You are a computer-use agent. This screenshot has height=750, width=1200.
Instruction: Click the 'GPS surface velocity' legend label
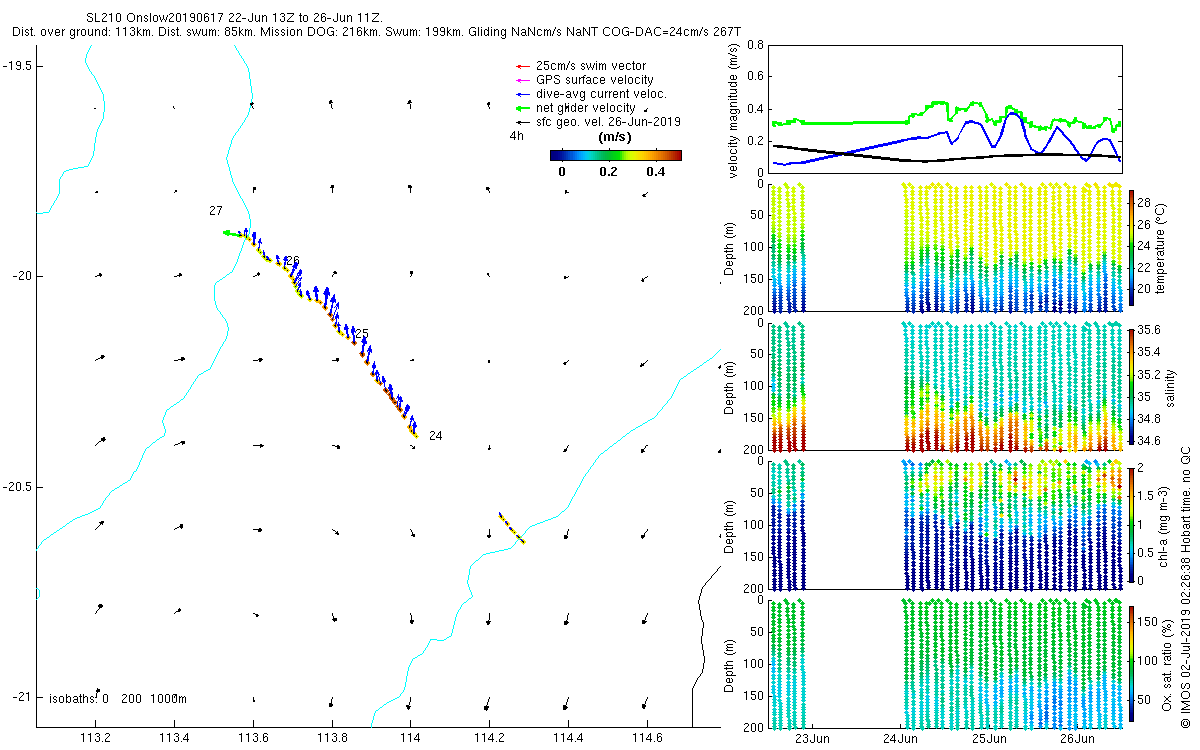click(x=595, y=80)
